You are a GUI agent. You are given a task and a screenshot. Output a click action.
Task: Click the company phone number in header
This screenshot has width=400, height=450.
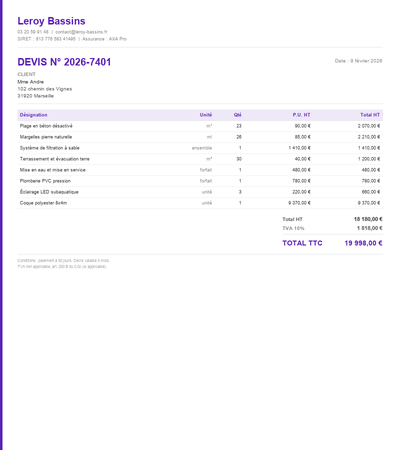(33, 32)
